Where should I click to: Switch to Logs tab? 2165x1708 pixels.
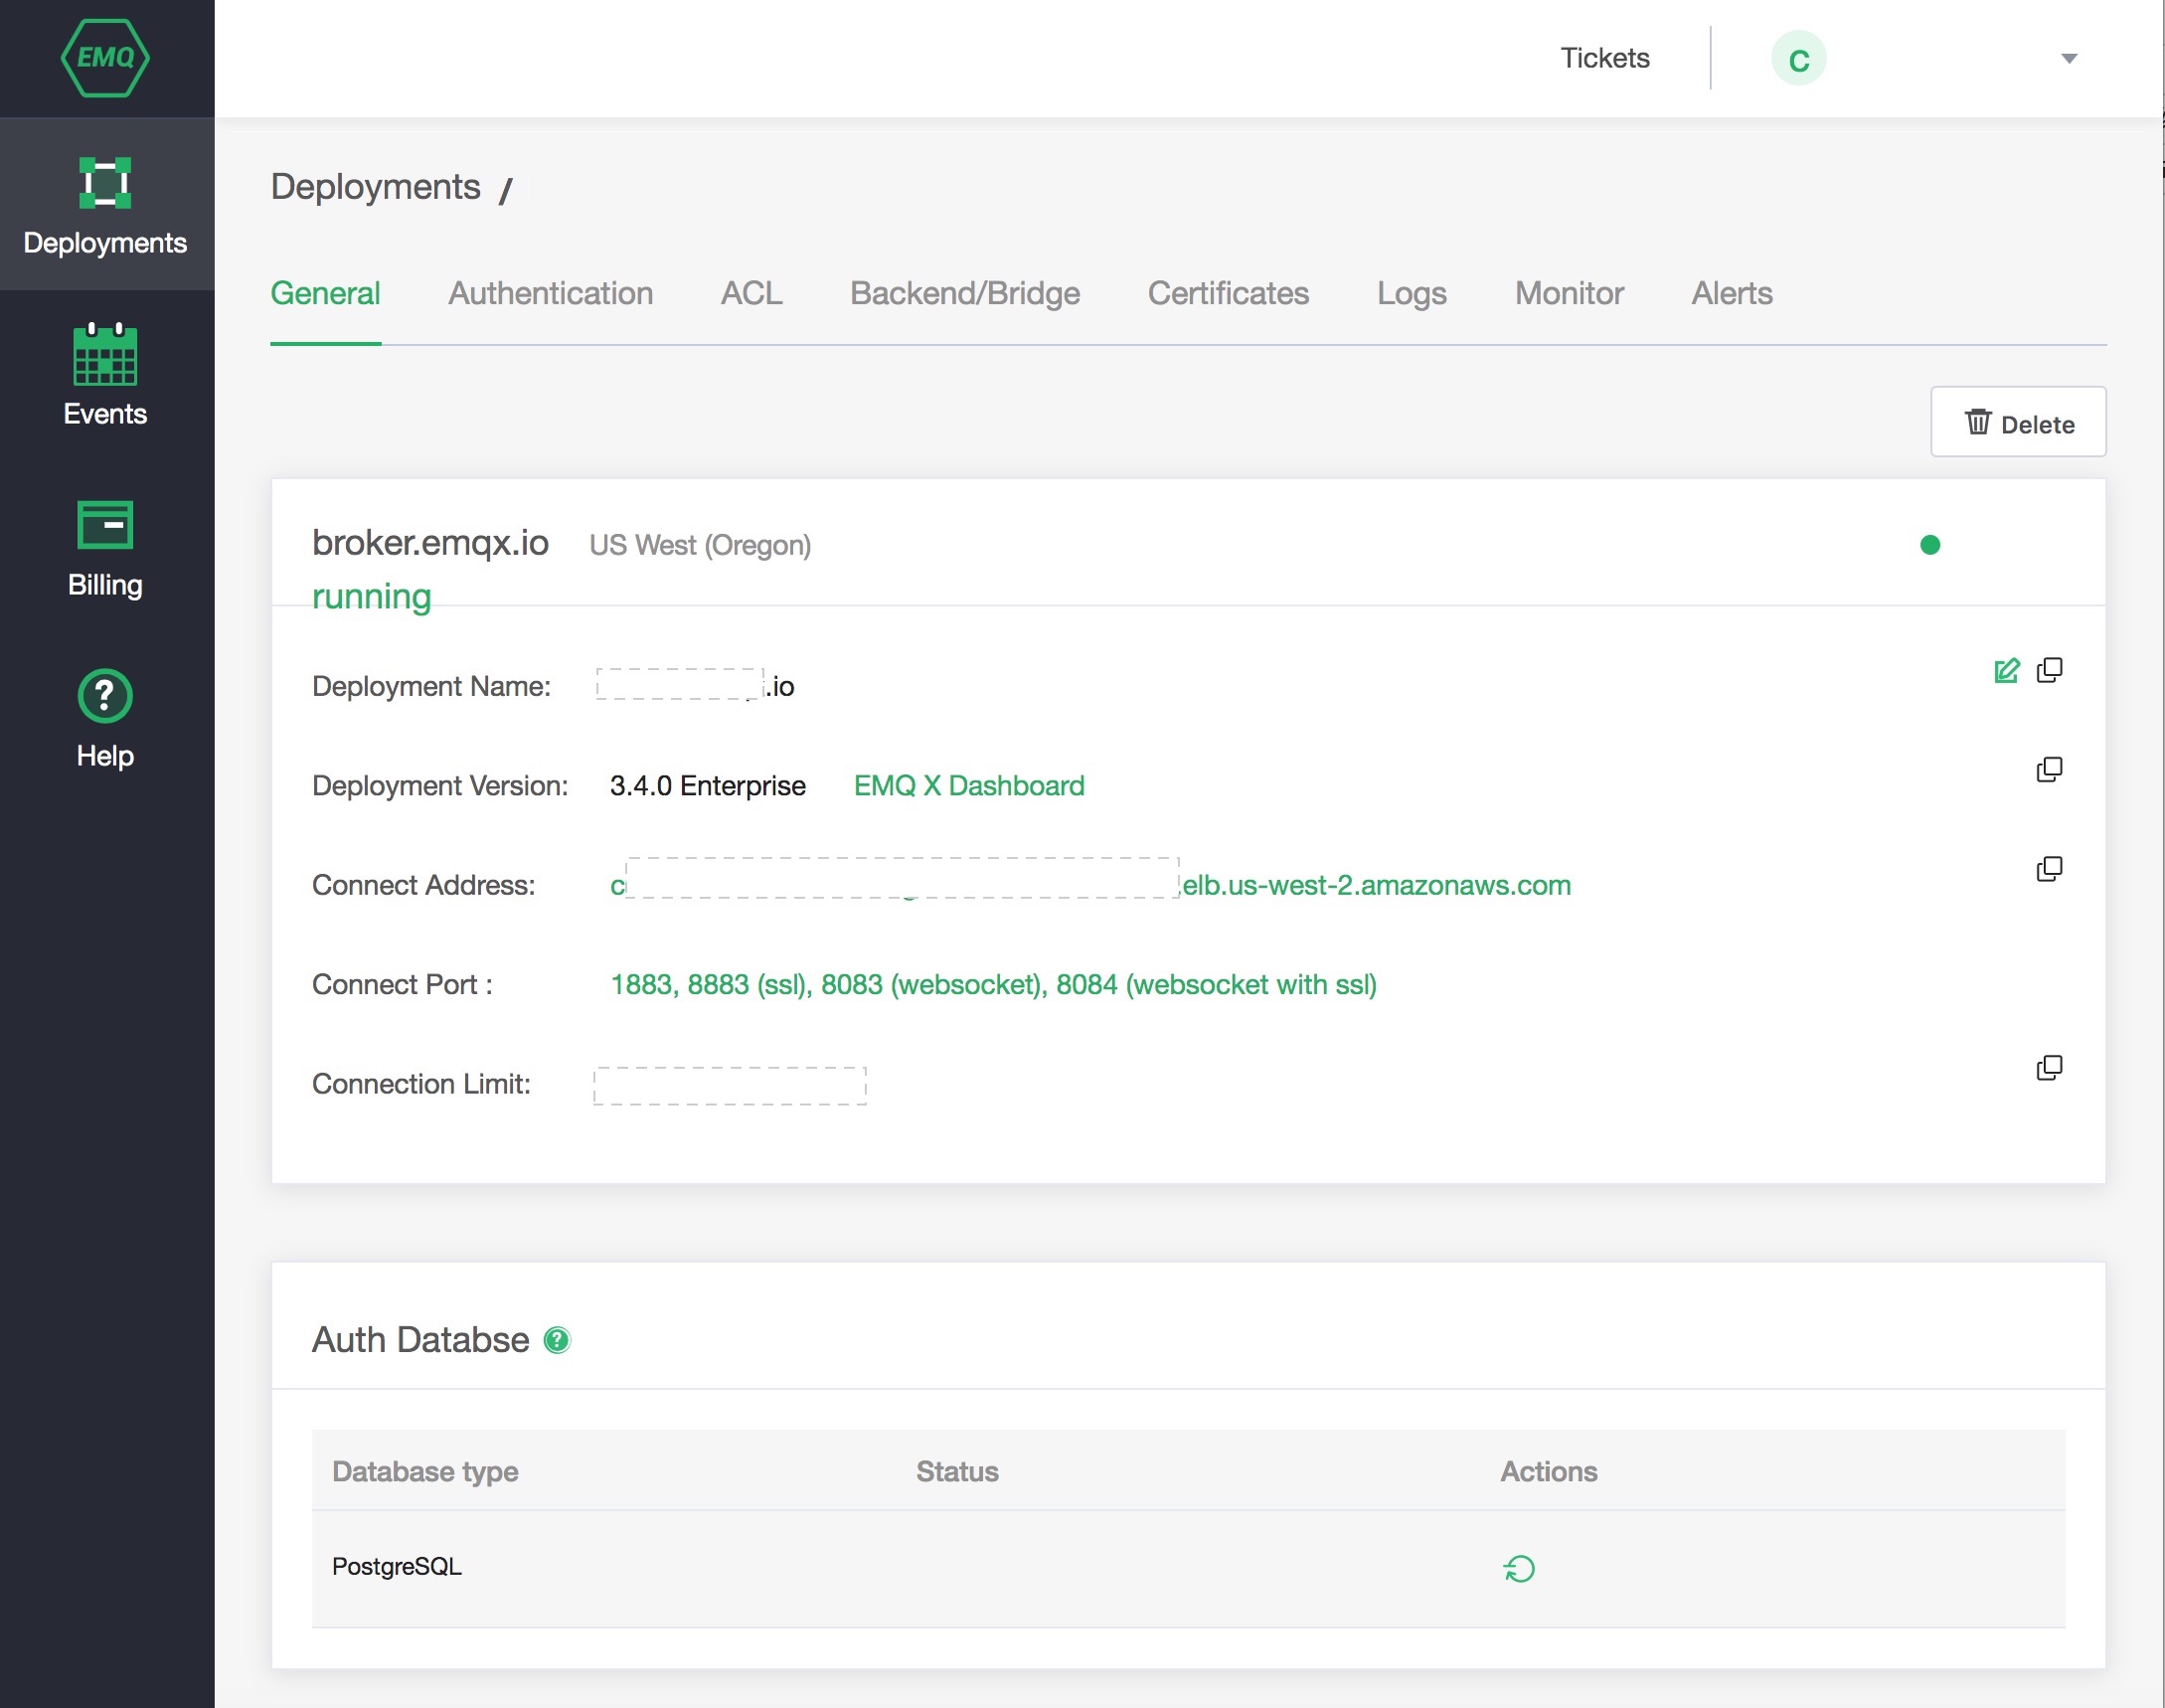tap(1413, 293)
